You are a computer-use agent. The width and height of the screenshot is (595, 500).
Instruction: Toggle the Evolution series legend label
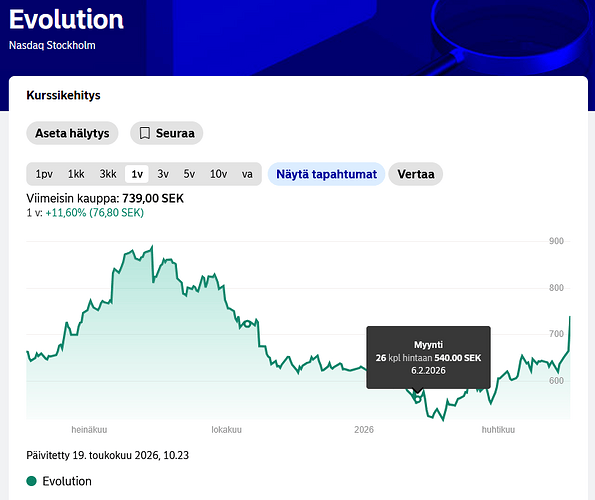coord(67,481)
